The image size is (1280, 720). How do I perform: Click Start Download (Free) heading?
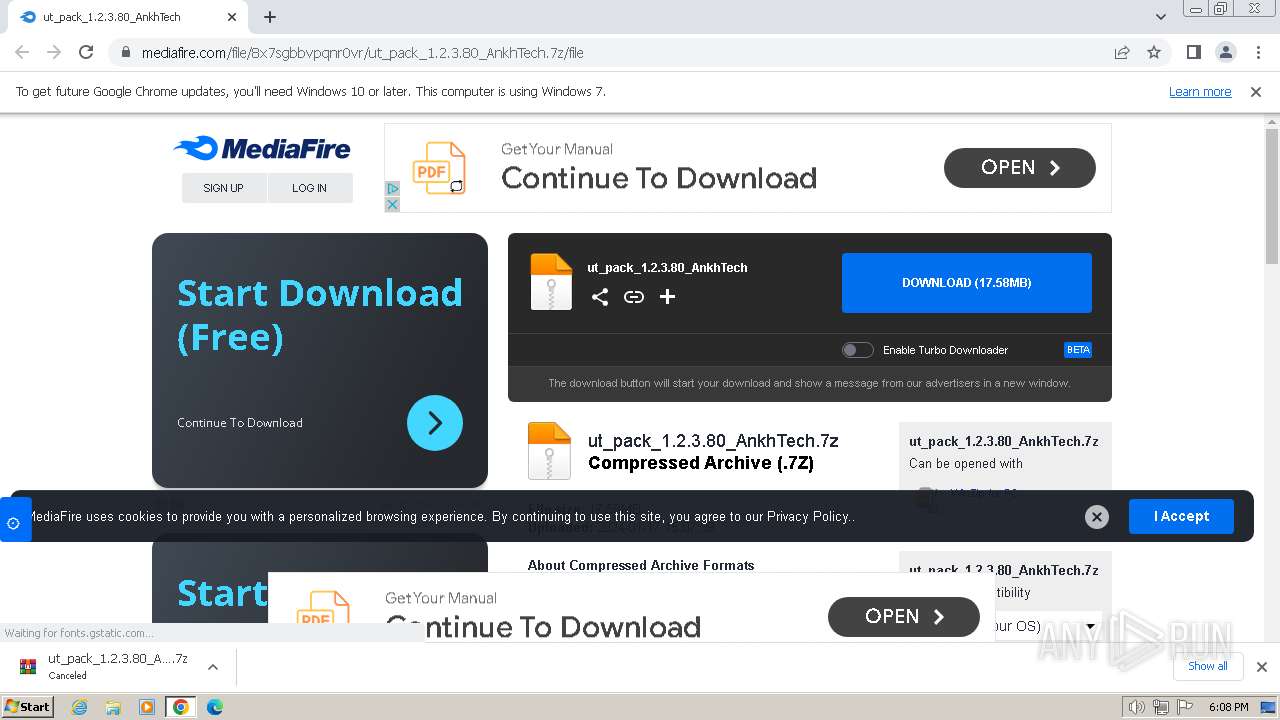coord(319,315)
